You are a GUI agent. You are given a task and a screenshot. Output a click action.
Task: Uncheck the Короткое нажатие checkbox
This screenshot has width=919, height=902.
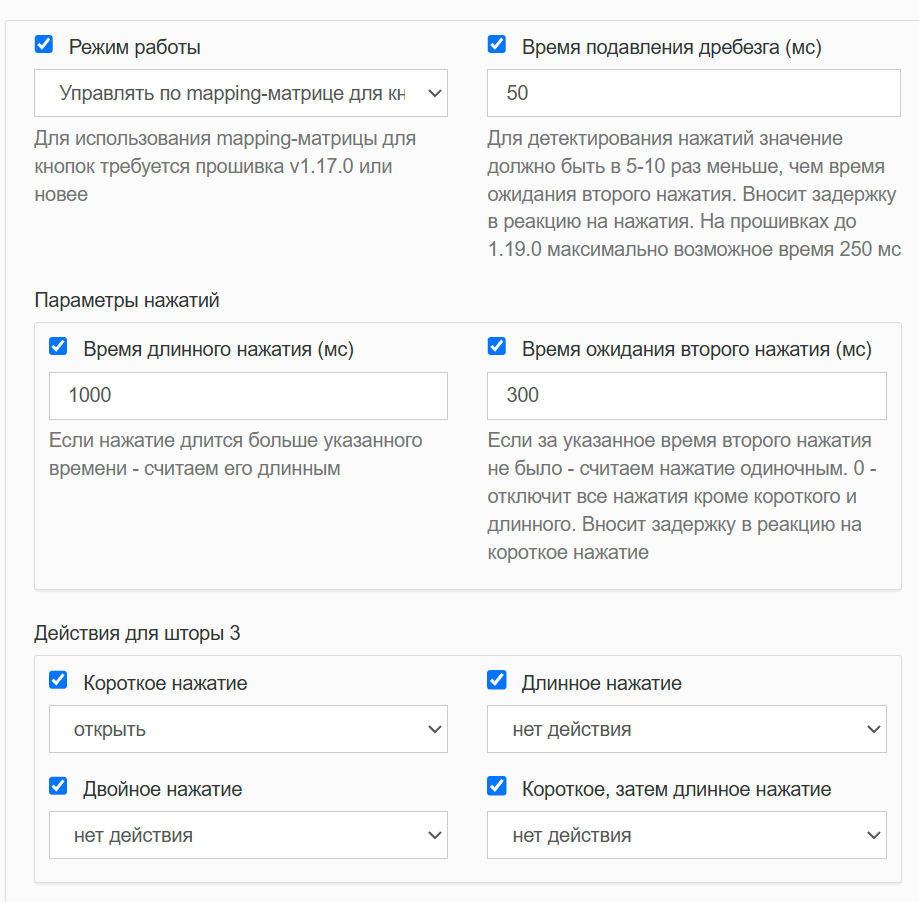coord(58,680)
